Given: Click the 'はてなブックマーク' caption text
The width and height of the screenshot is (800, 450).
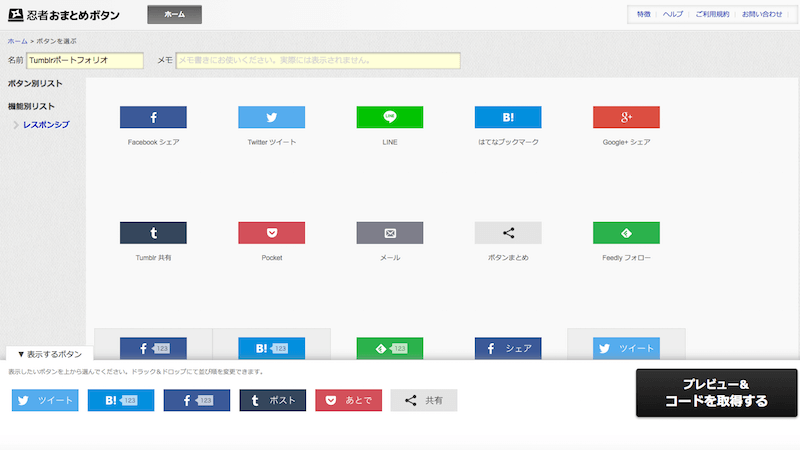Looking at the screenshot, I should tap(508, 142).
